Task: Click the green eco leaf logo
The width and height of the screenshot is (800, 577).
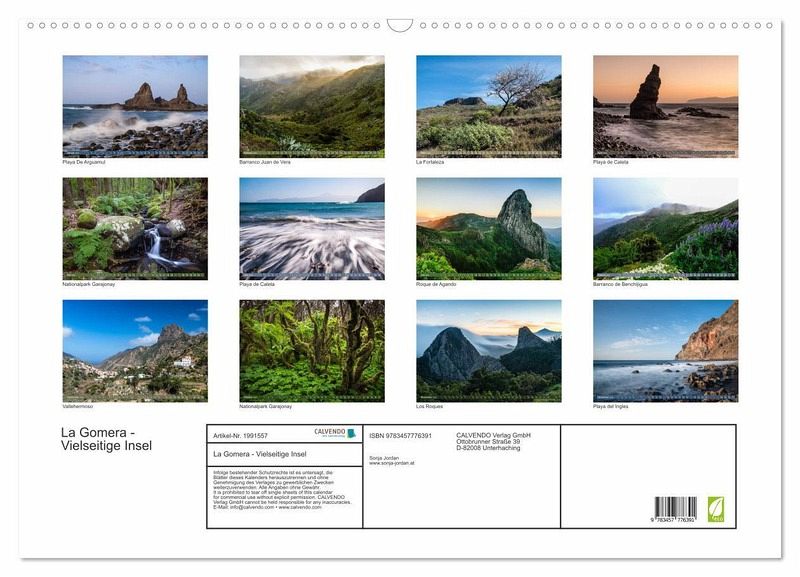Action: 715,509
